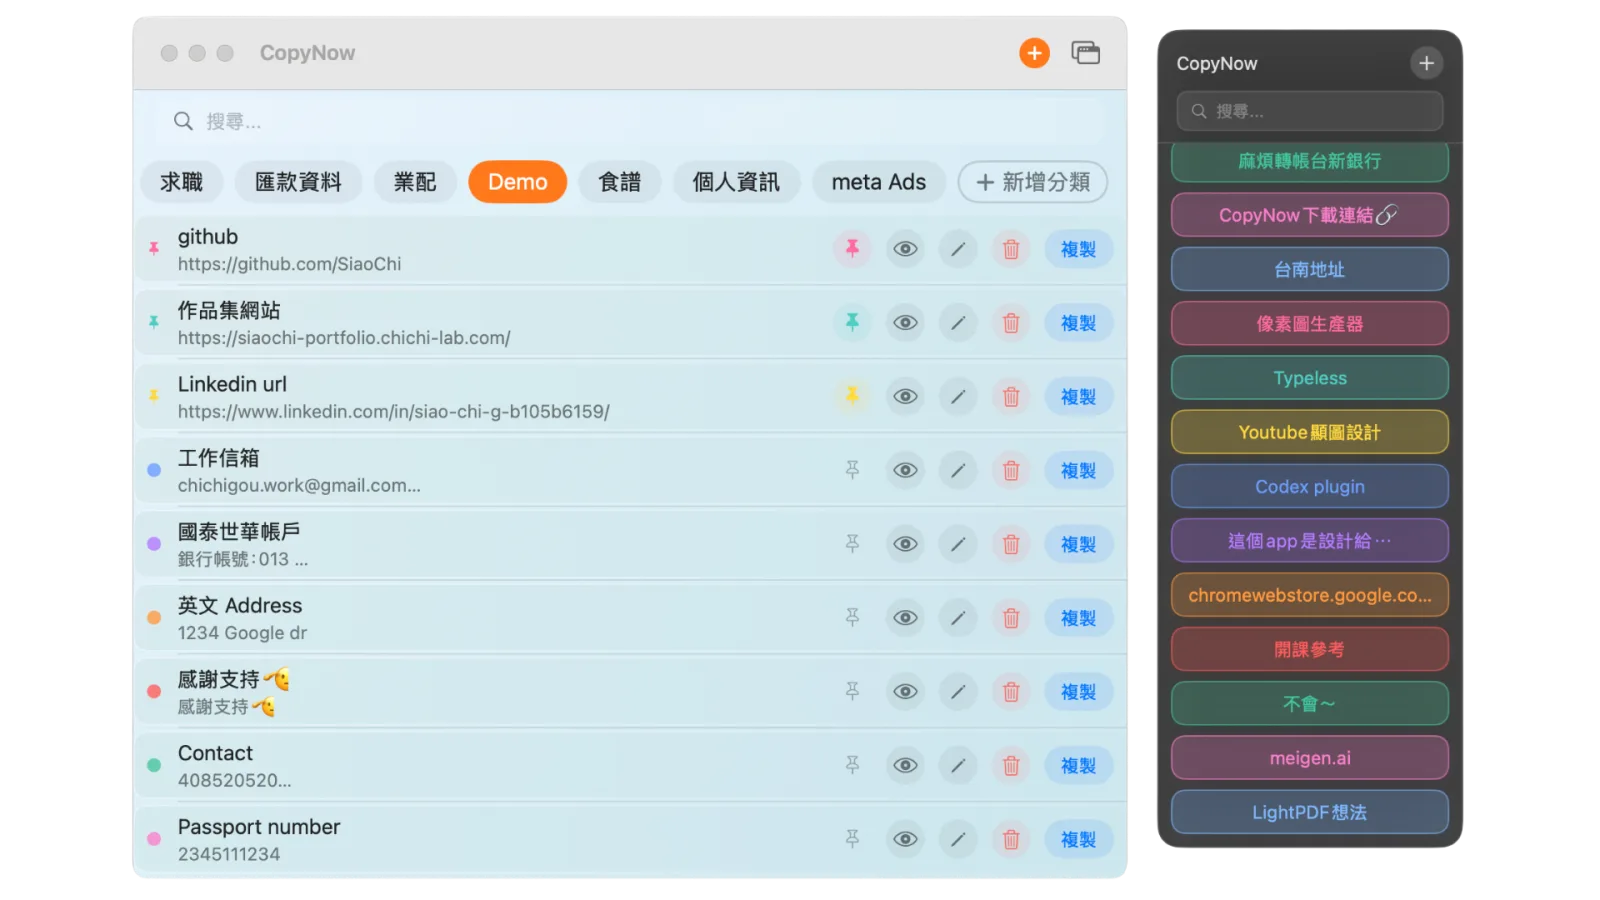
Task: Unpin the github entry
Action: (x=852, y=249)
